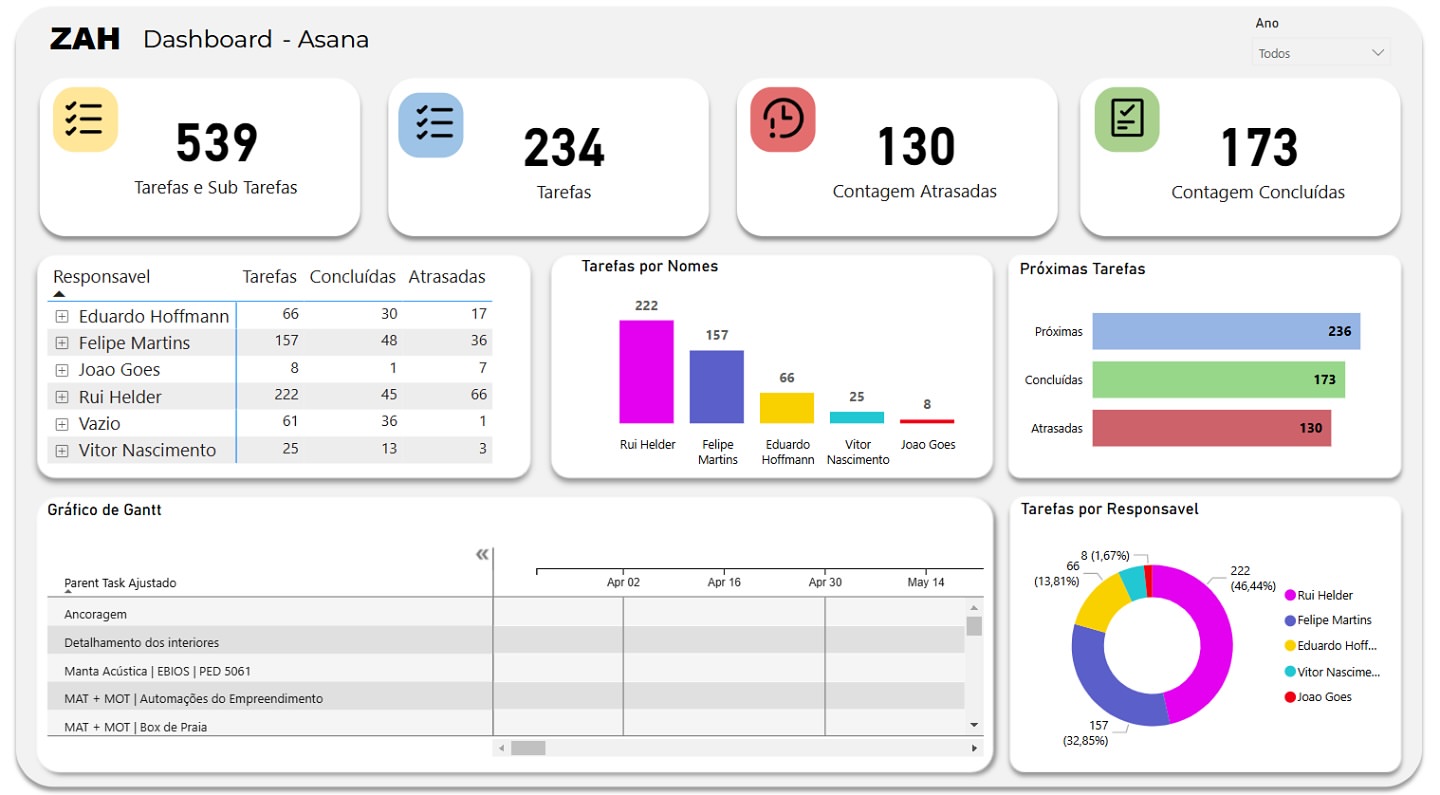Image resolution: width=1440 pixels, height=795 pixels.
Task: Click the red clock overdue icon
Action: (x=783, y=119)
